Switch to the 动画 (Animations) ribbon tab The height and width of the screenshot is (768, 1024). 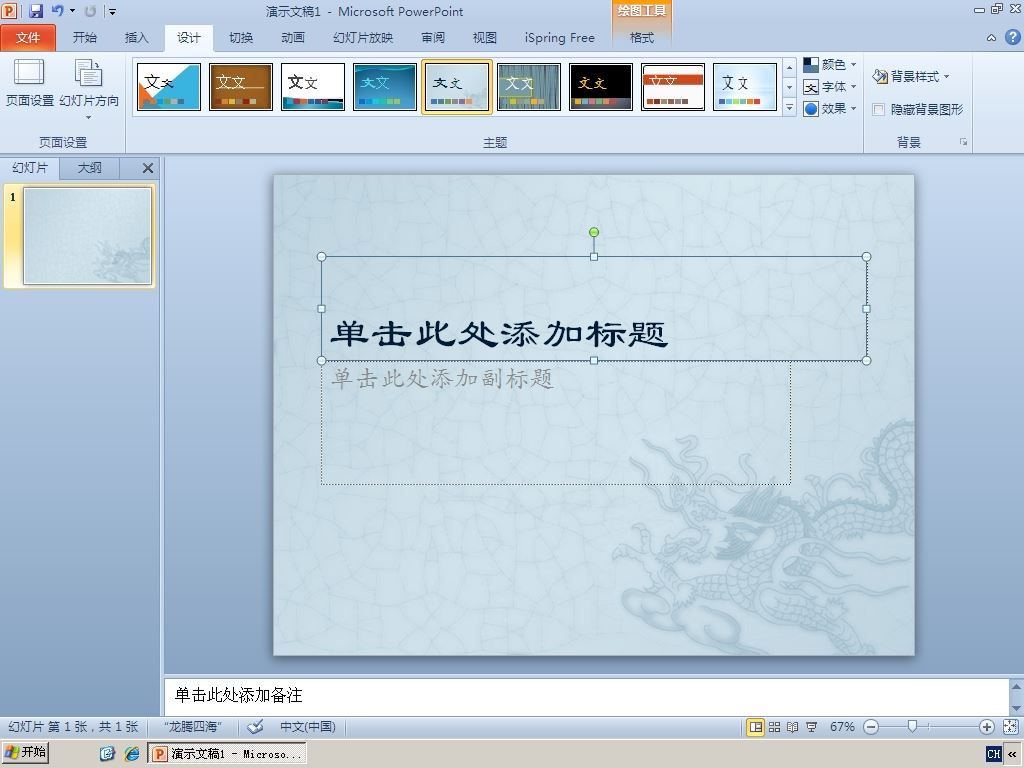tap(293, 38)
